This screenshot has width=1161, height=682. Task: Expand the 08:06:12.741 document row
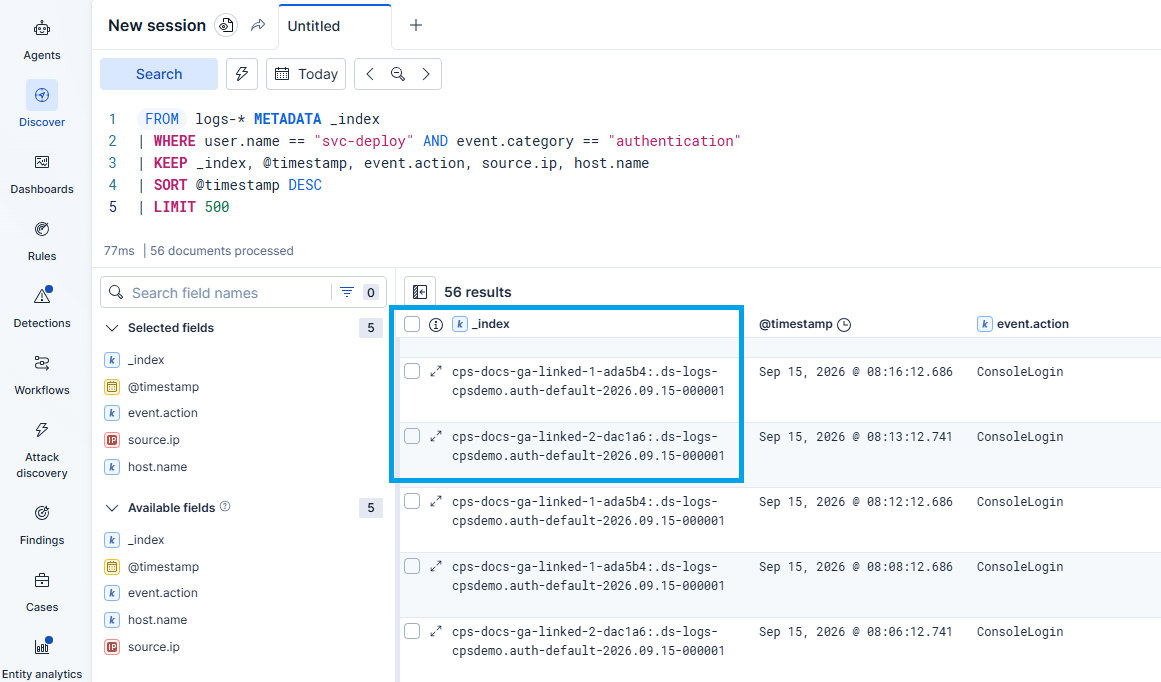click(436, 632)
